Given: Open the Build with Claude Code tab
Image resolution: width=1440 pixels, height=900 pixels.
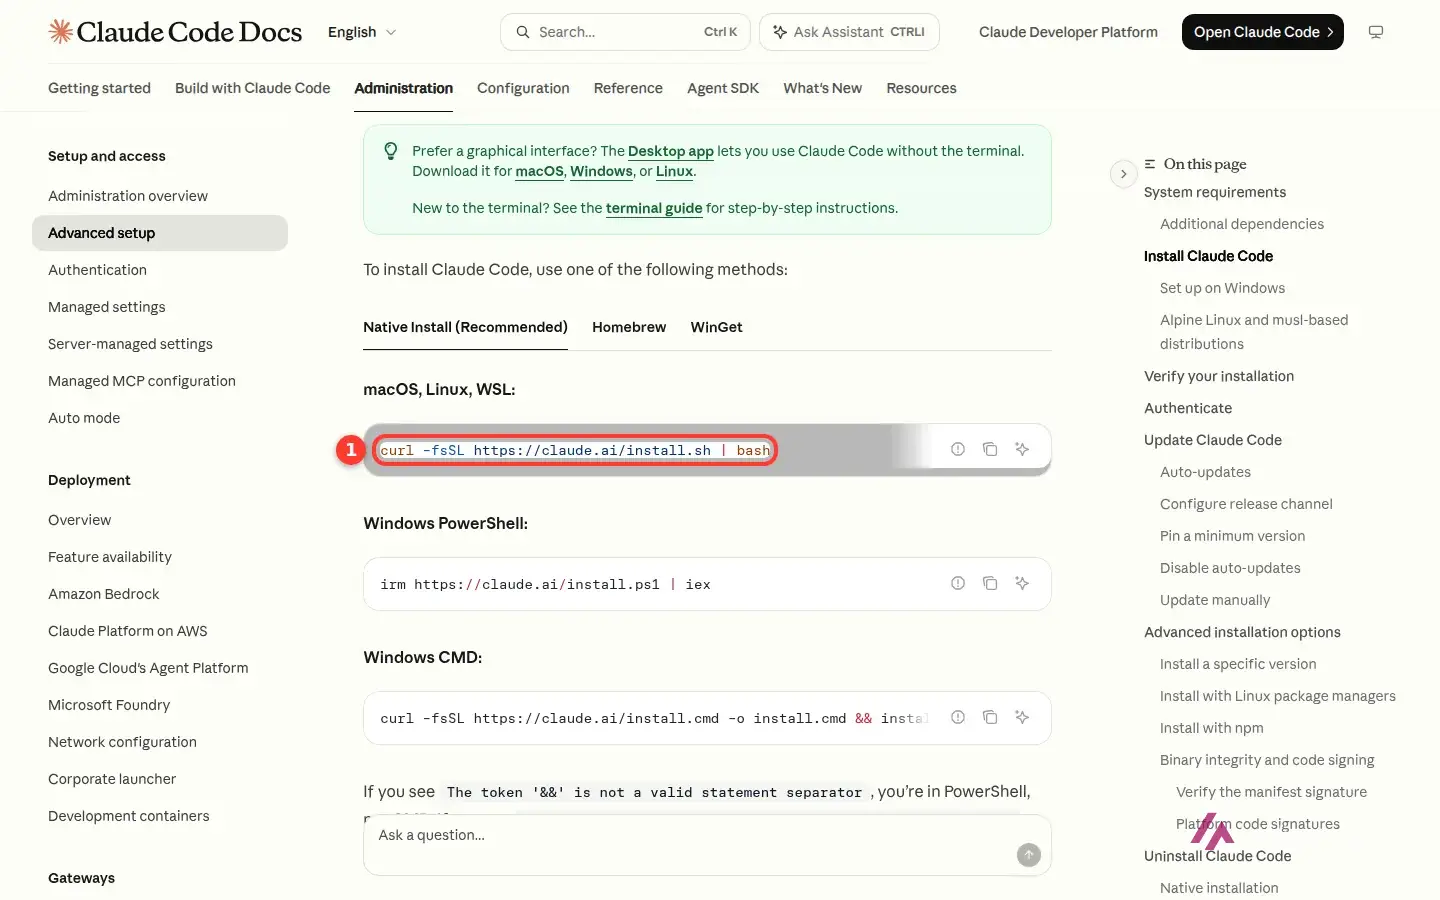Looking at the screenshot, I should tap(252, 88).
